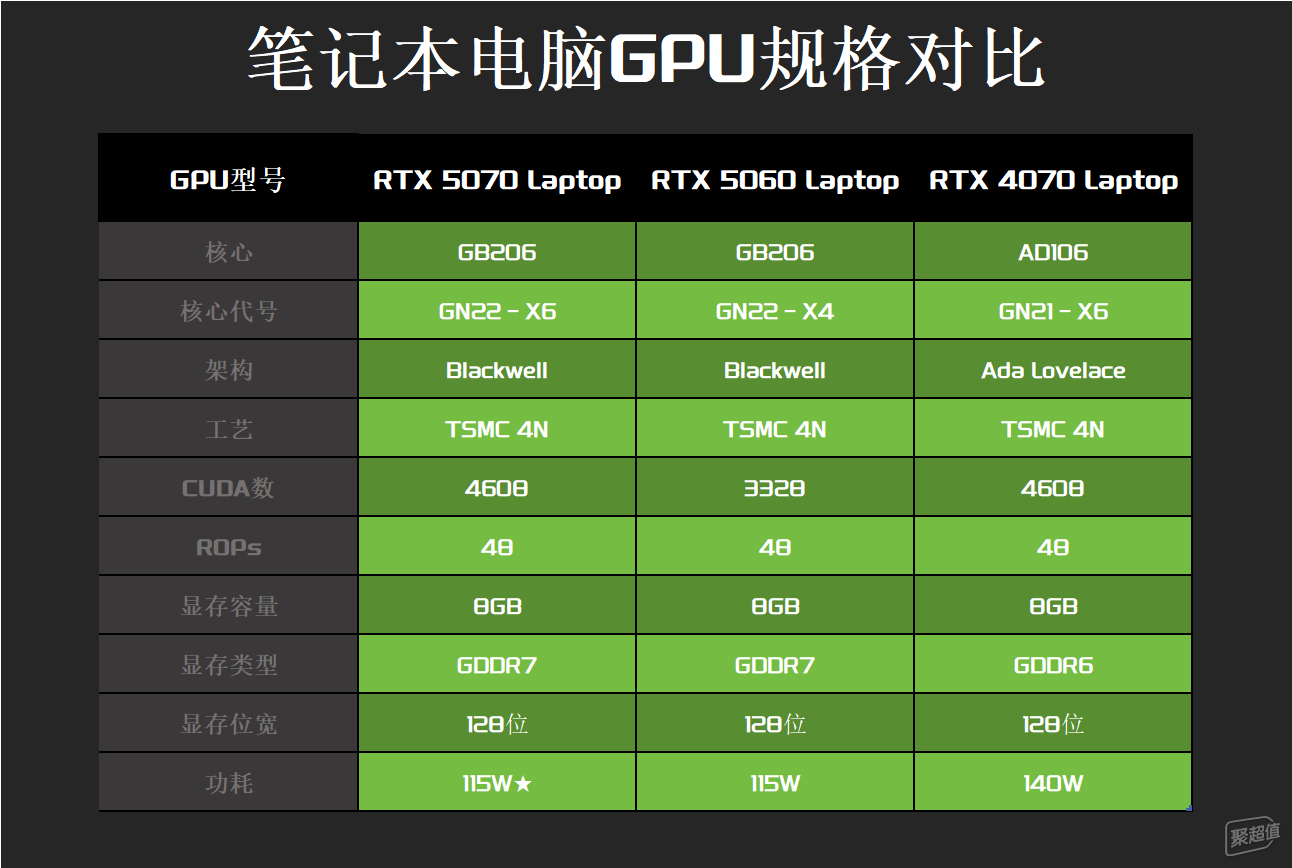
Task: Select the 3328 CUDA count cell
Action: tap(775, 488)
